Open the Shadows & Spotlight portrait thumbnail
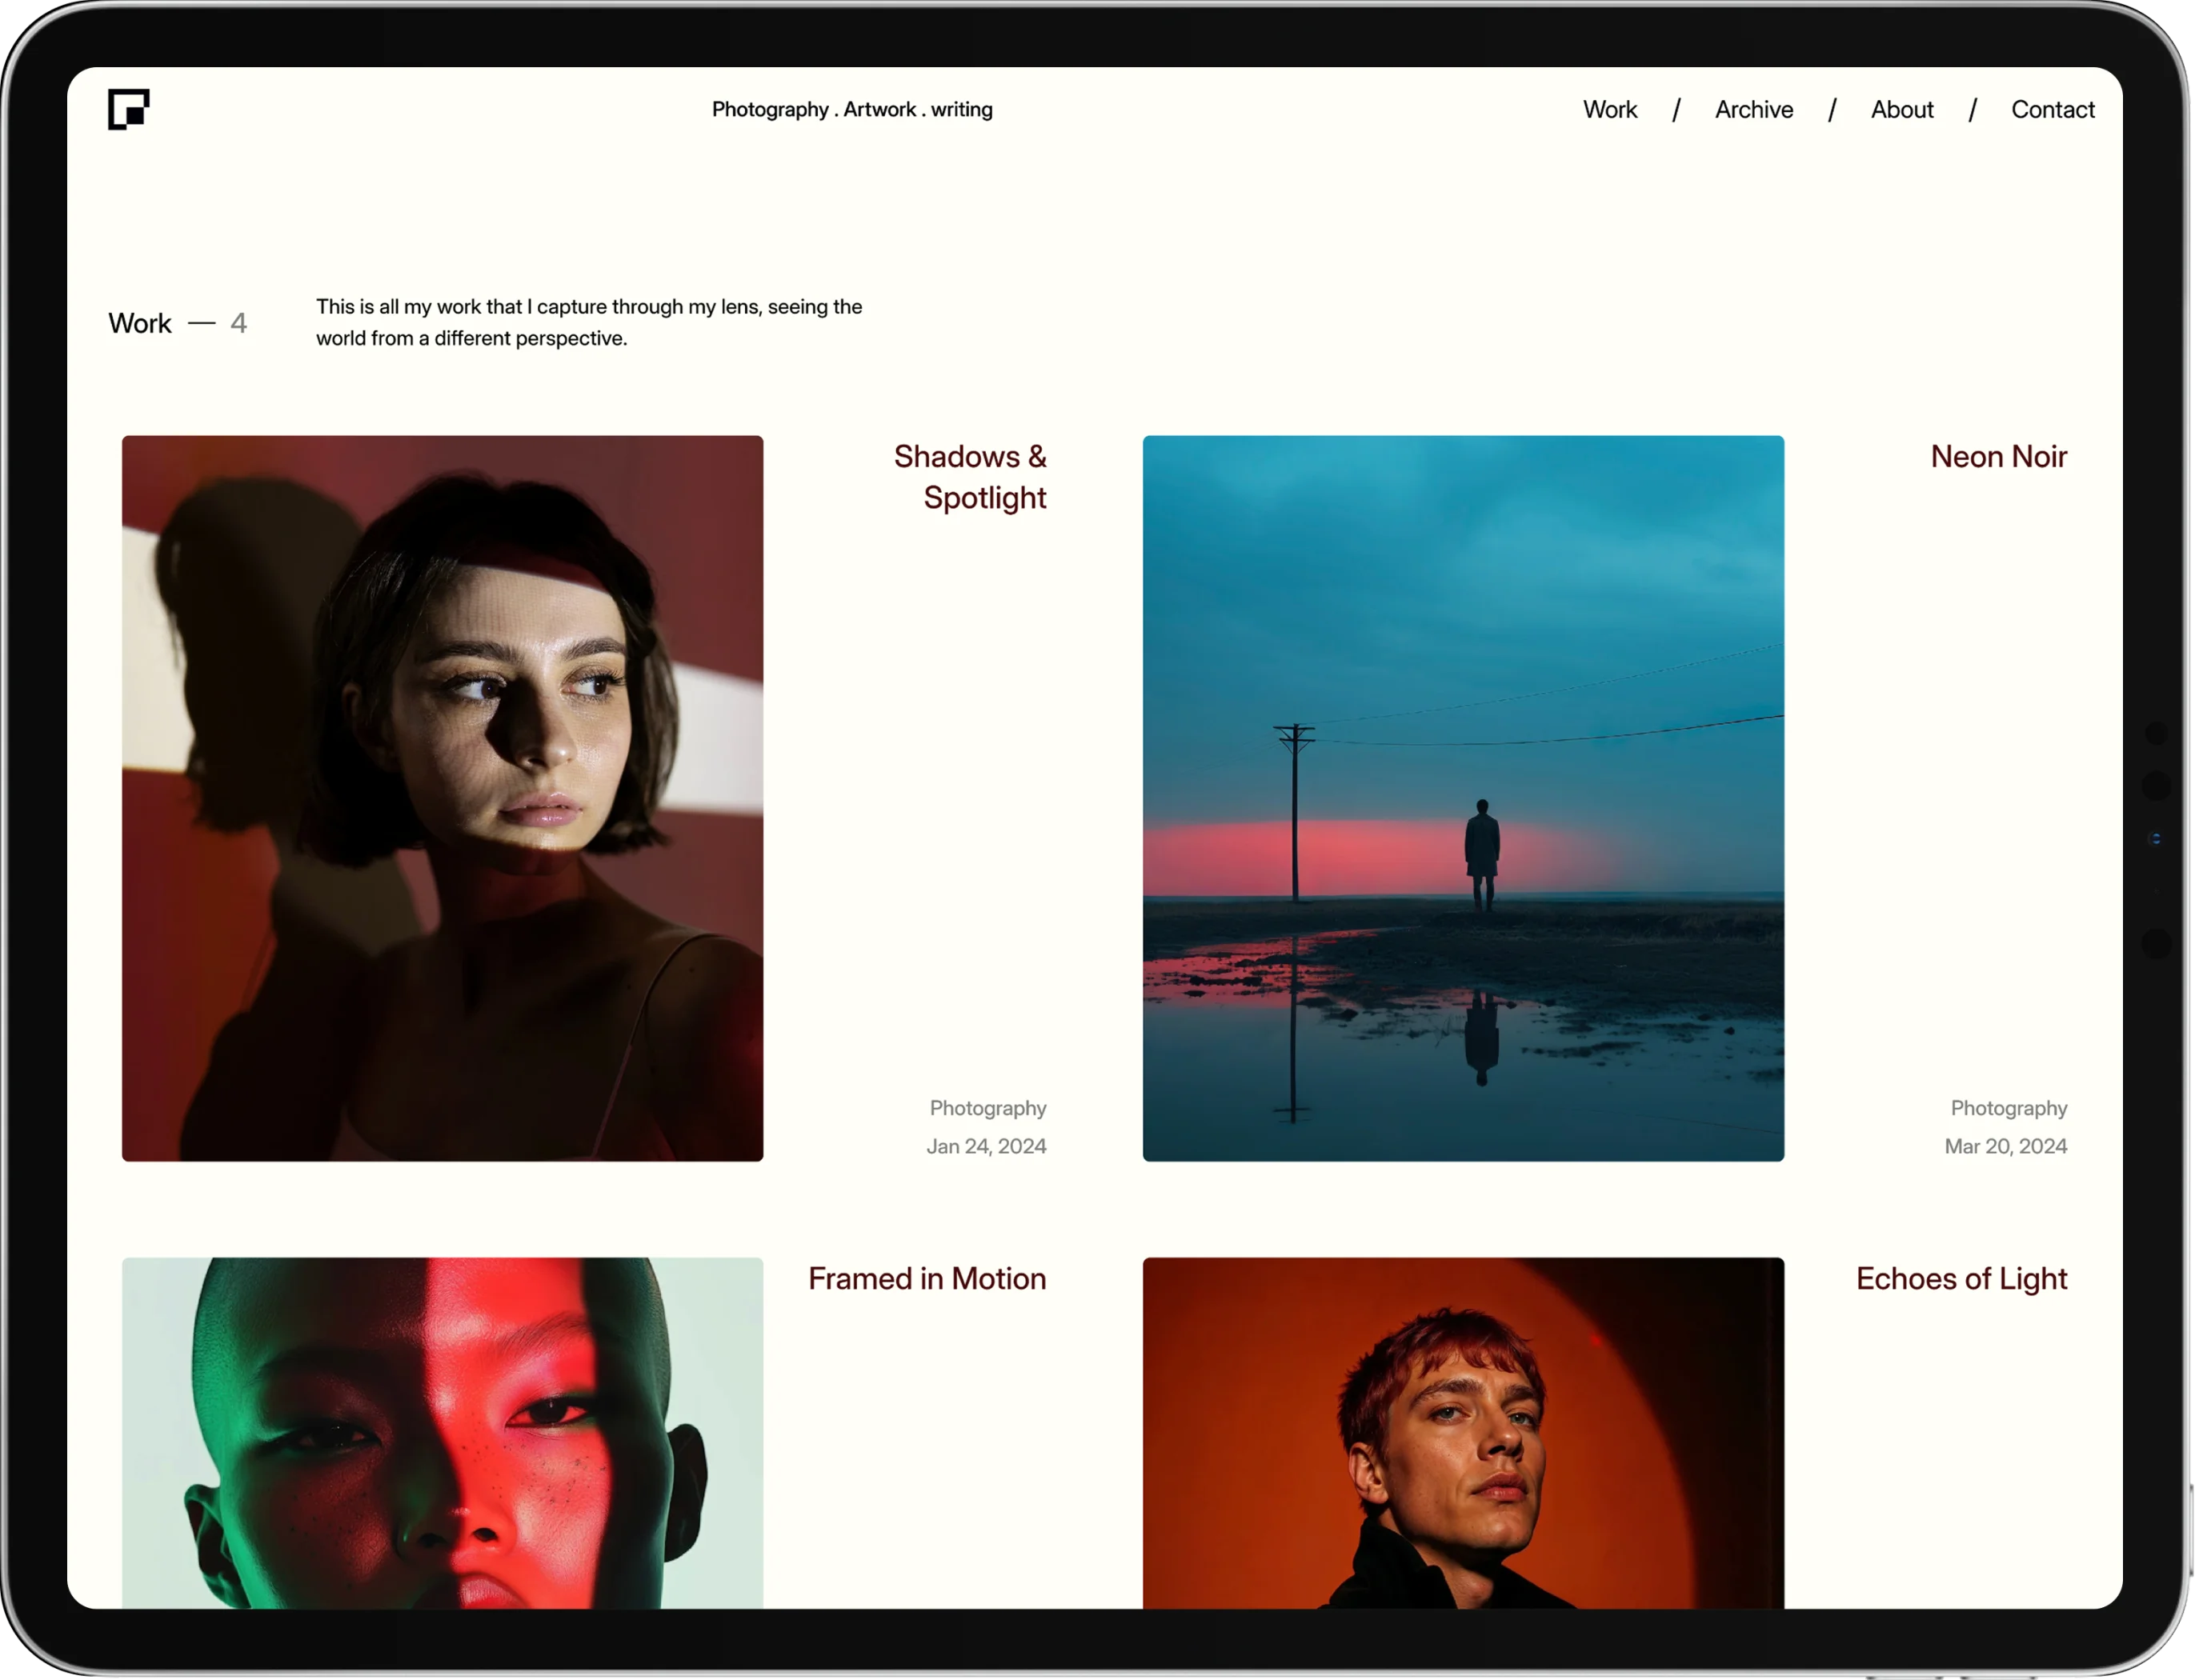The image size is (2195, 1680). 442,797
